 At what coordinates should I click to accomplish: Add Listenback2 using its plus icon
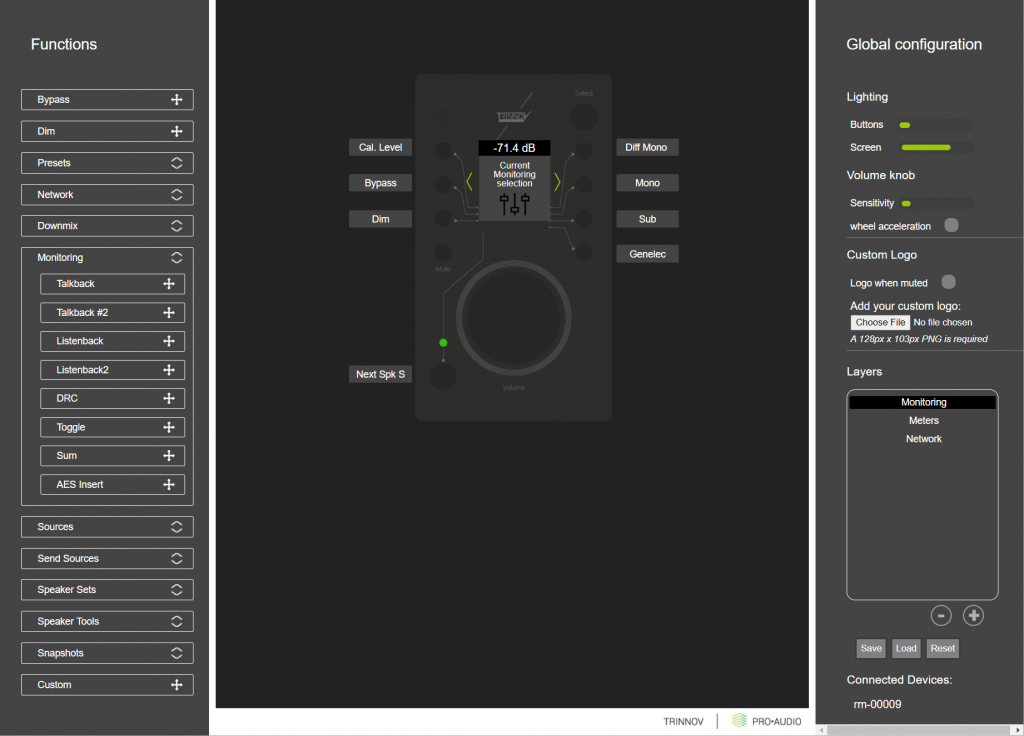[168, 370]
